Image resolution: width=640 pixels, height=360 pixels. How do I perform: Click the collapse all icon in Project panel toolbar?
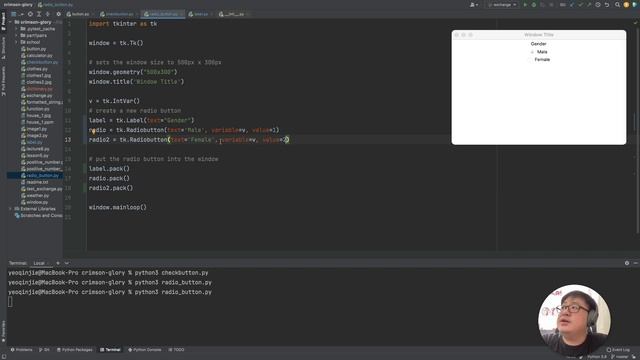pos(47,14)
